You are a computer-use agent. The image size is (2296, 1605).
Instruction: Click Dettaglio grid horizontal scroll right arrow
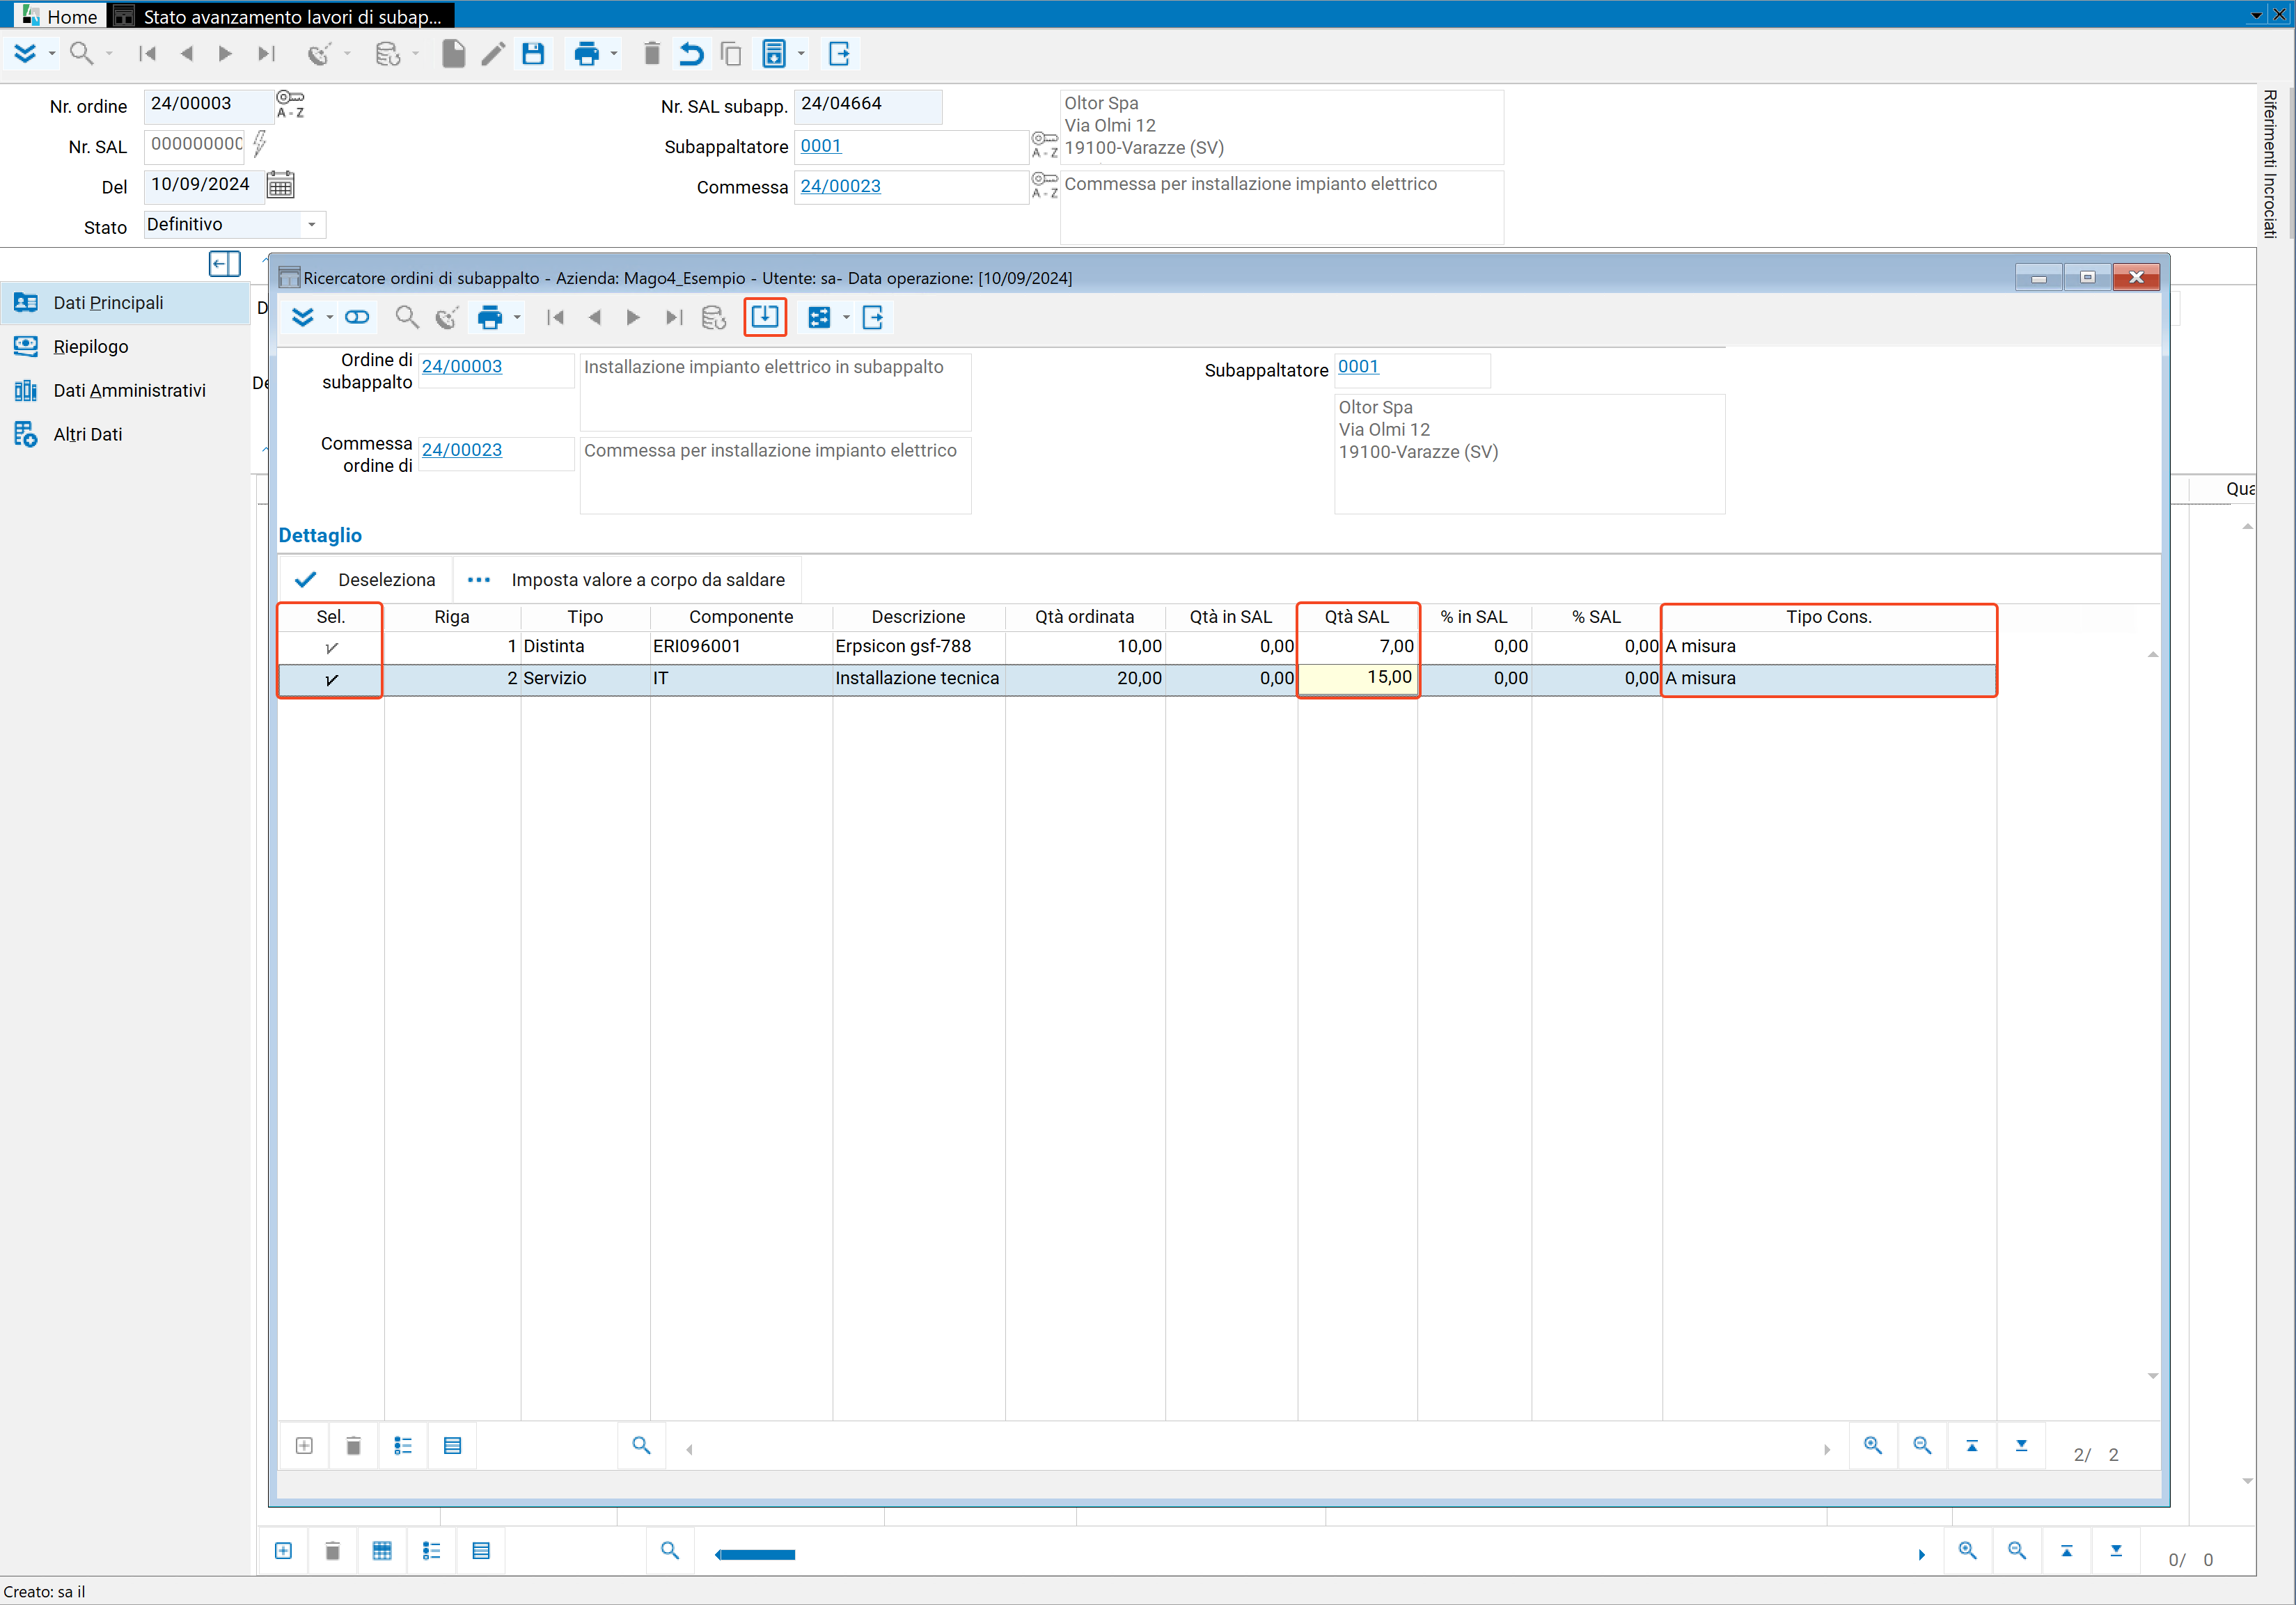pos(1827,1449)
